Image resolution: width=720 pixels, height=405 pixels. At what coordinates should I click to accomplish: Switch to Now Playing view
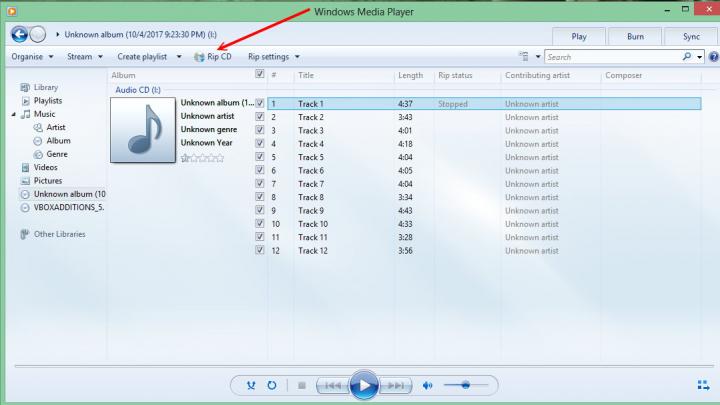(703, 385)
